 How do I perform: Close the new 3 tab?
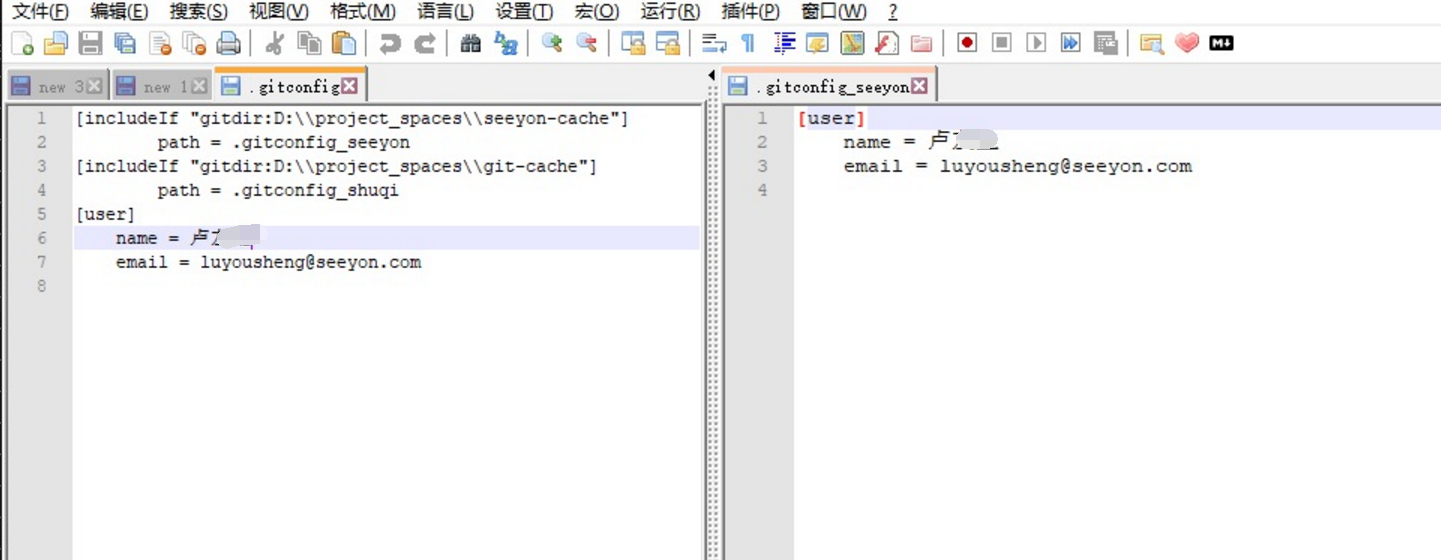[94, 86]
